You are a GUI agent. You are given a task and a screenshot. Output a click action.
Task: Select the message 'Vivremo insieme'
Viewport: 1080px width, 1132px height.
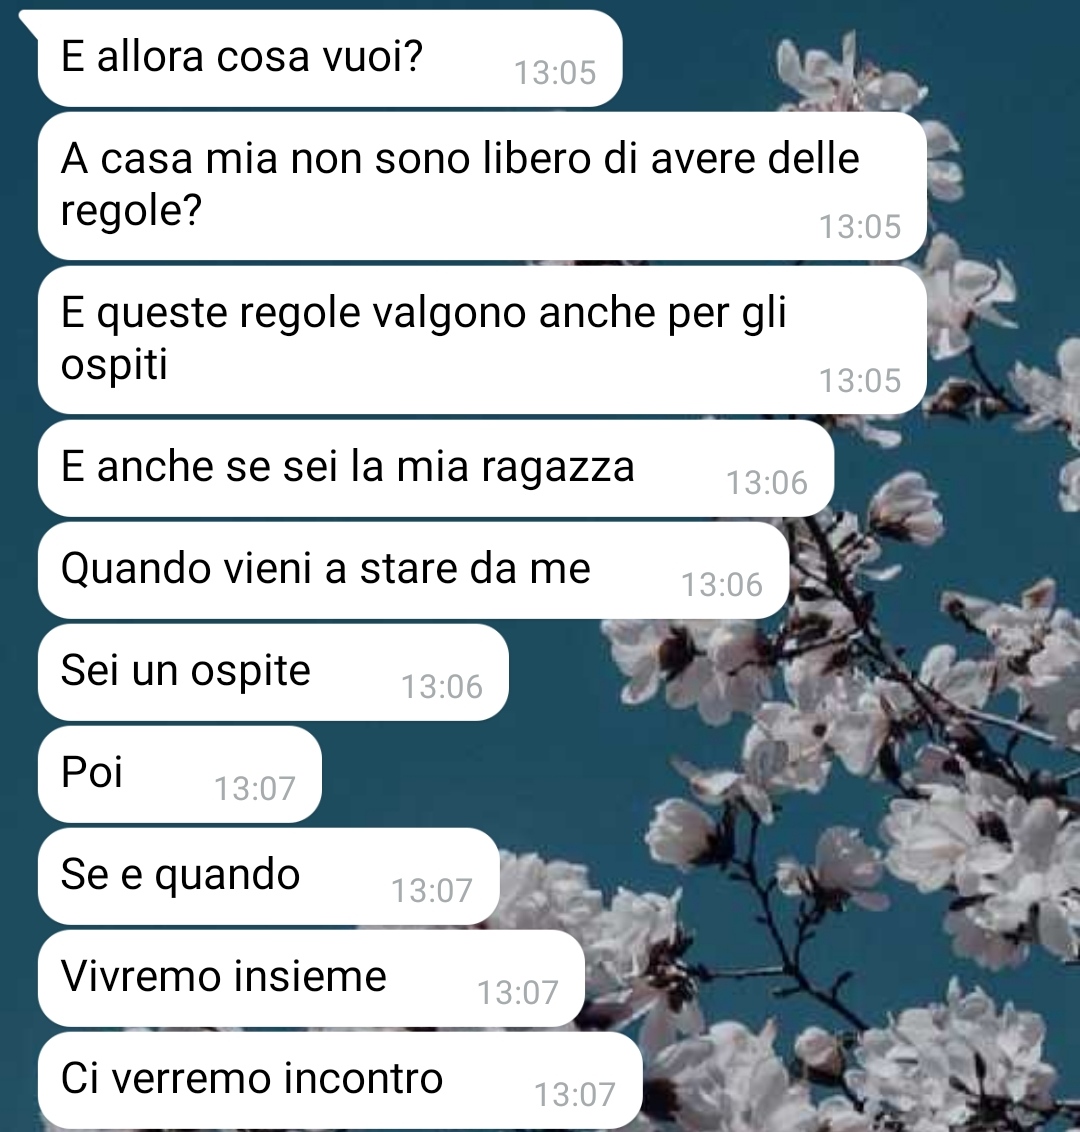pyautogui.click(x=311, y=978)
